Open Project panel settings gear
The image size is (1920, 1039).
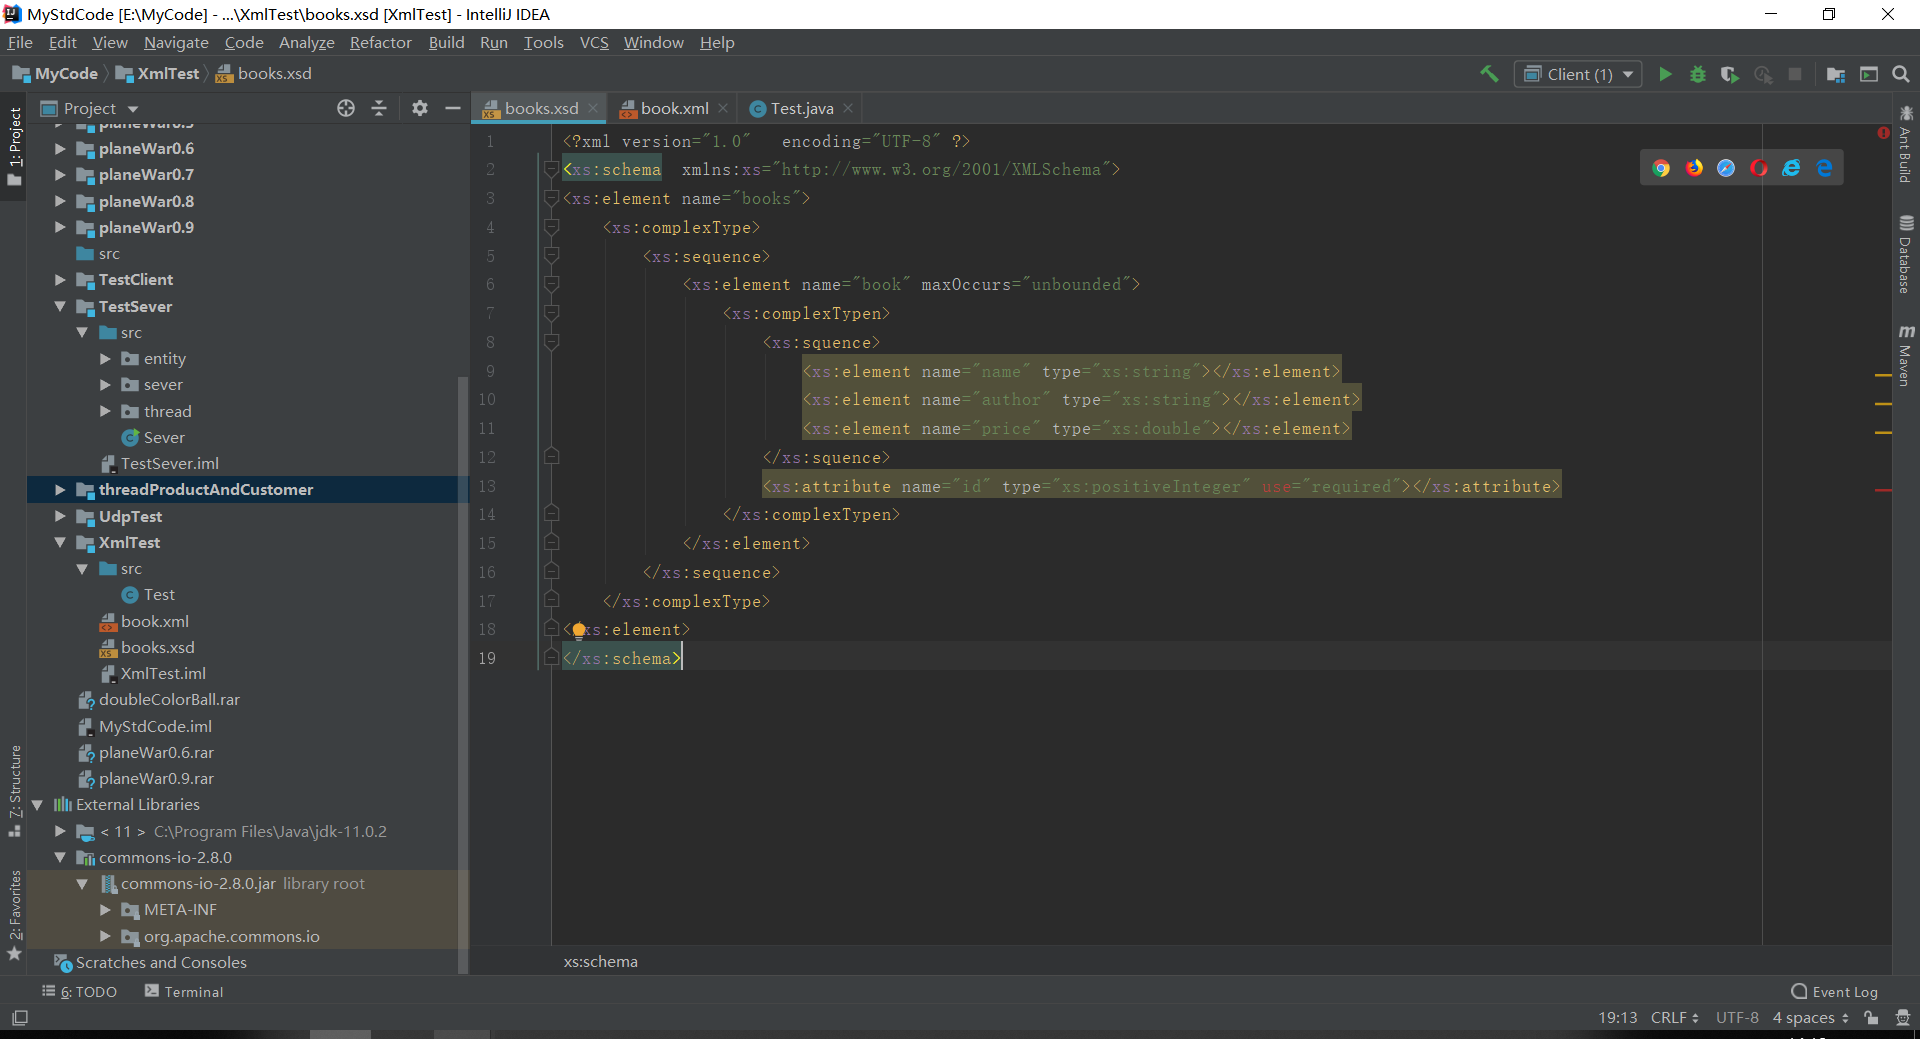tap(420, 108)
